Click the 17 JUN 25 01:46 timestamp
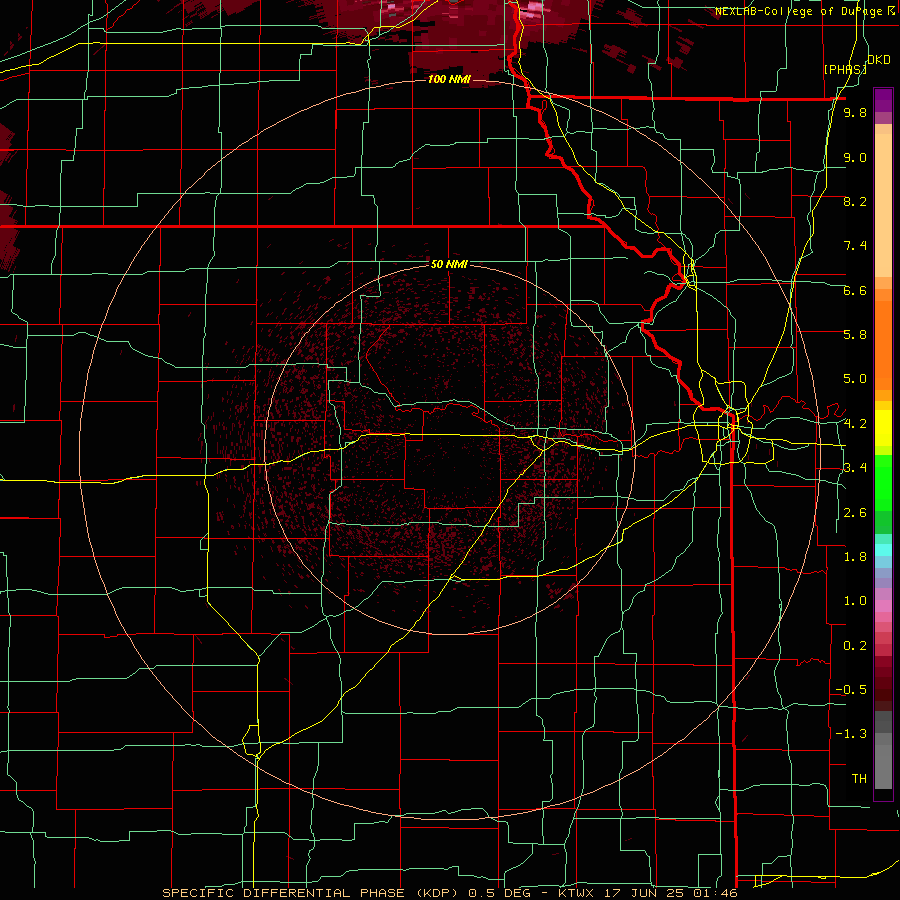 [x=671, y=893]
